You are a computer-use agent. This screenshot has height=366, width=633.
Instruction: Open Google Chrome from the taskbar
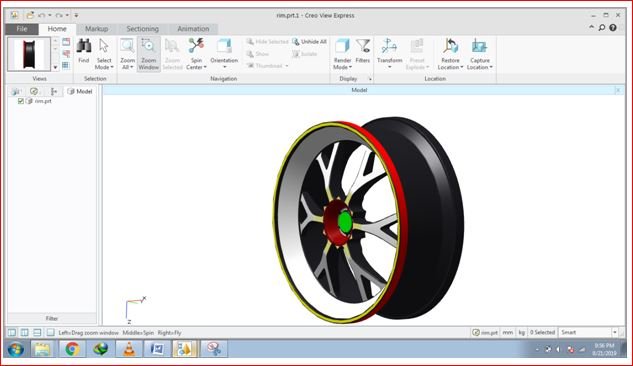coord(72,349)
